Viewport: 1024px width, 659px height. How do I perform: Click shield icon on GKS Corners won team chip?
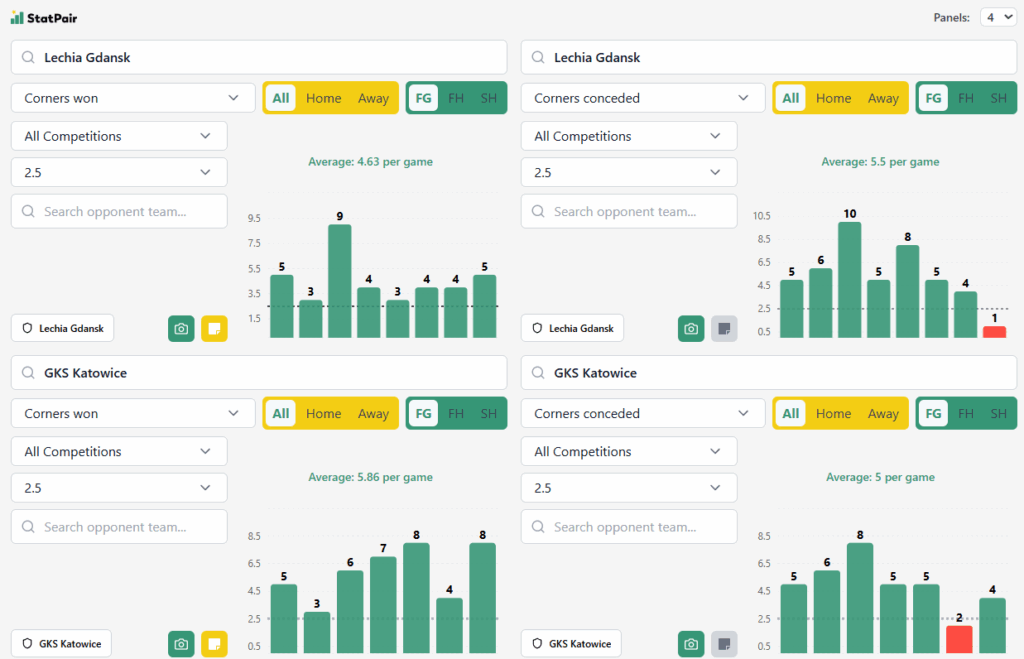click(27, 643)
